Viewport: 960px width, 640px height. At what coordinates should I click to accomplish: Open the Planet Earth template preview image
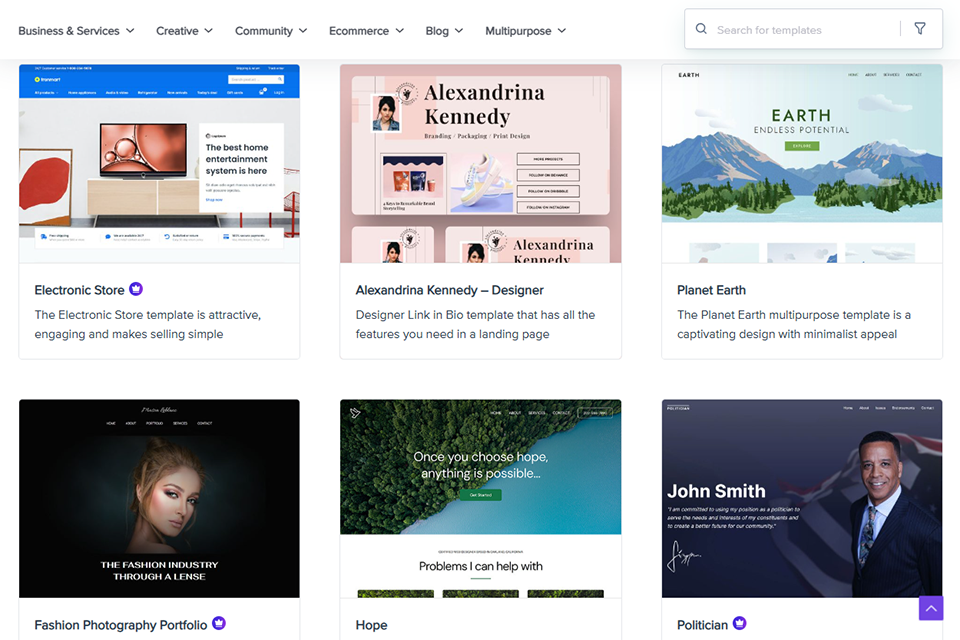click(x=802, y=164)
